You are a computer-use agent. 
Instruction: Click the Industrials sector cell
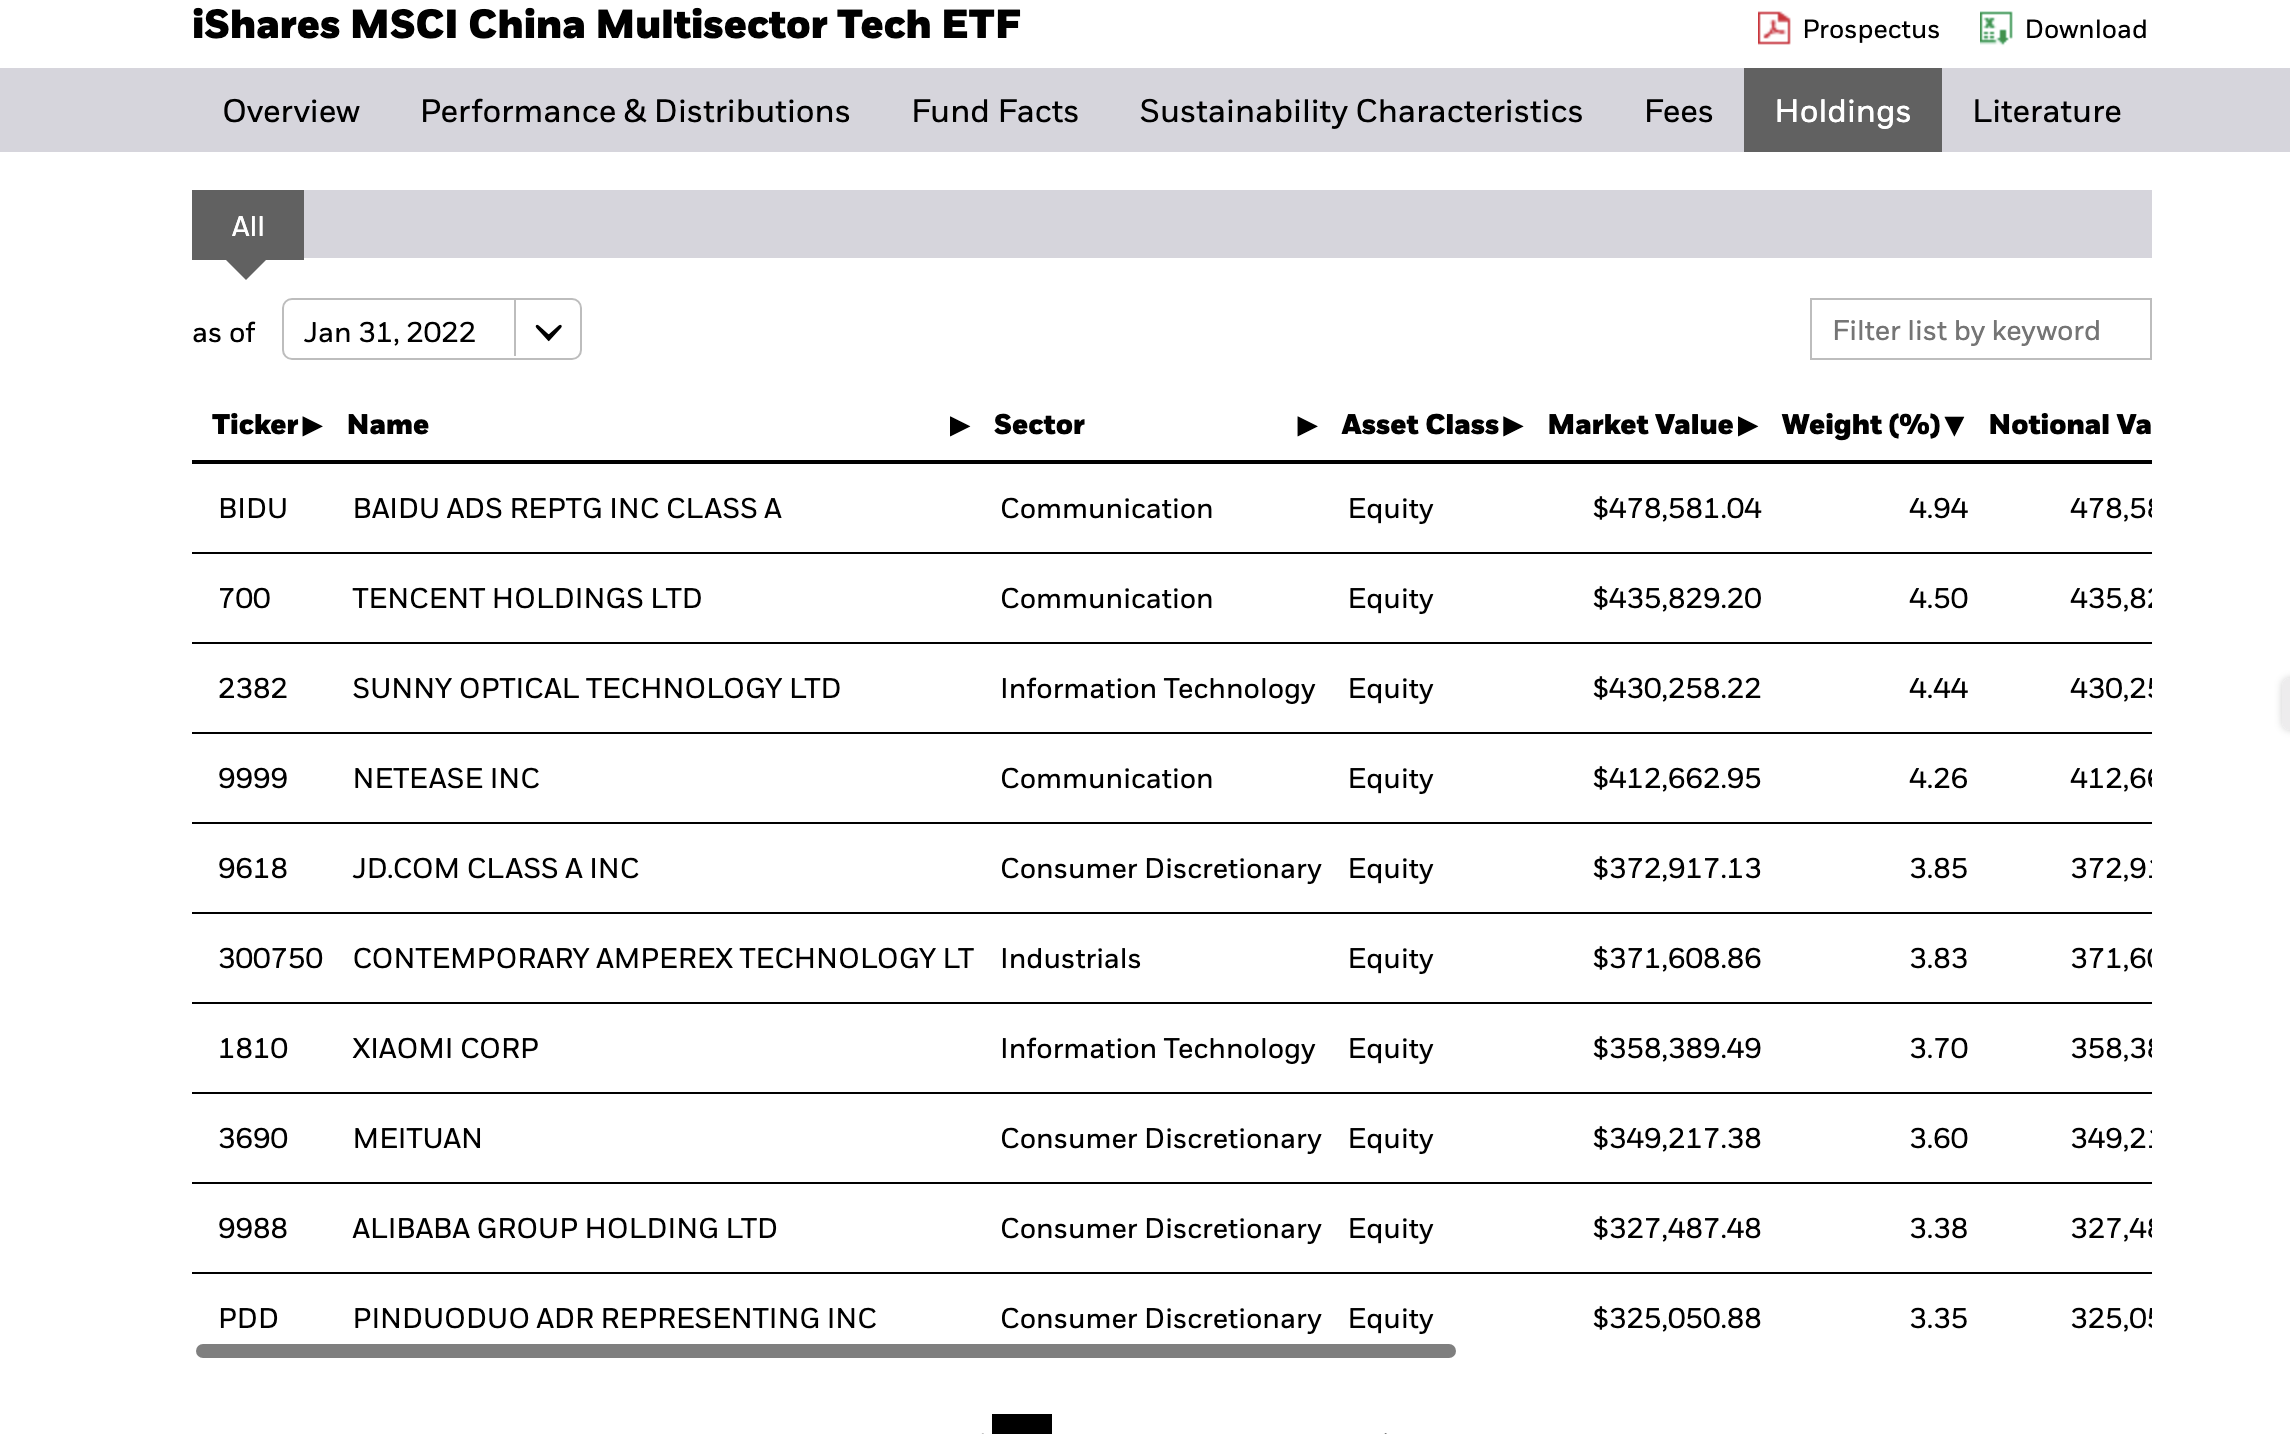click(1070, 958)
